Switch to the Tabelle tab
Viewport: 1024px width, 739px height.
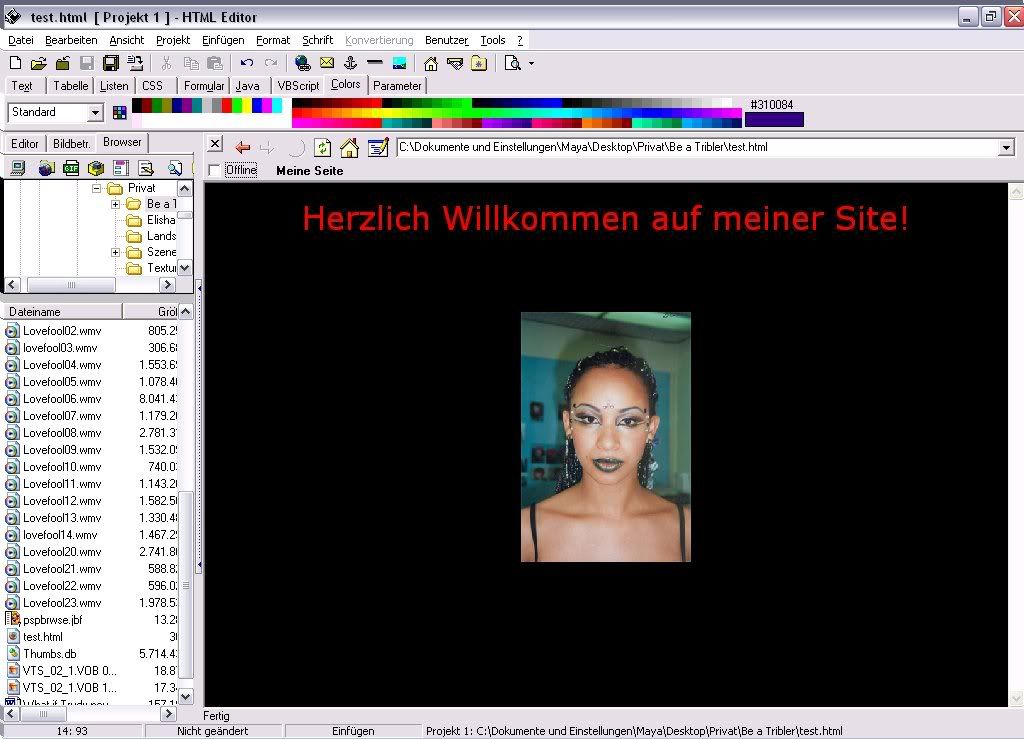[71, 86]
